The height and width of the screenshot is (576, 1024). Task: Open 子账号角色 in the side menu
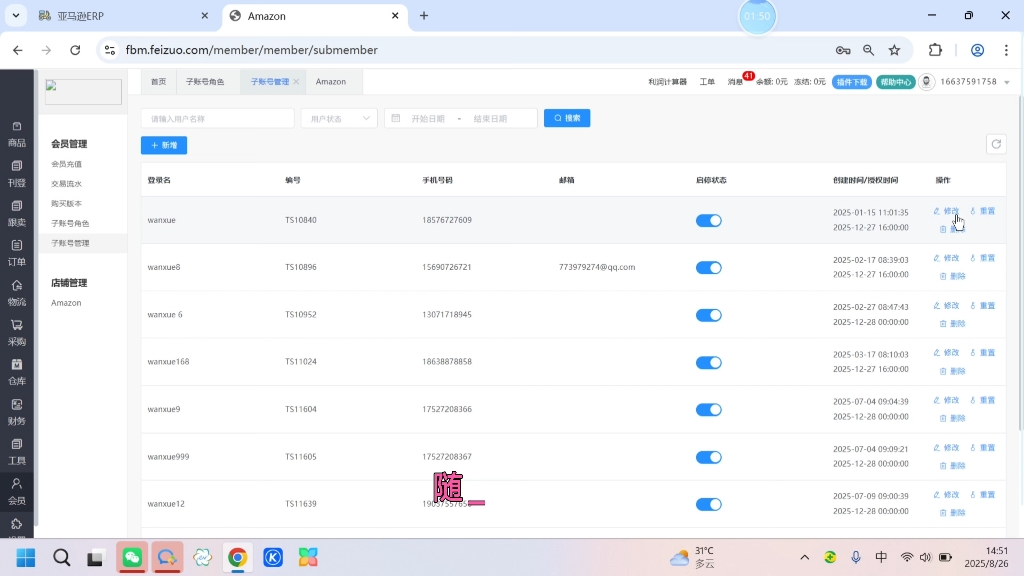point(71,223)
